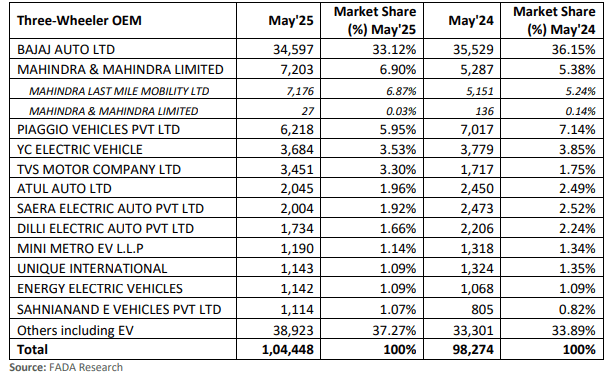Viewport: 608px width, 373px height.
Task: Click the Source: FADA Research text
Action: (66, 367)
